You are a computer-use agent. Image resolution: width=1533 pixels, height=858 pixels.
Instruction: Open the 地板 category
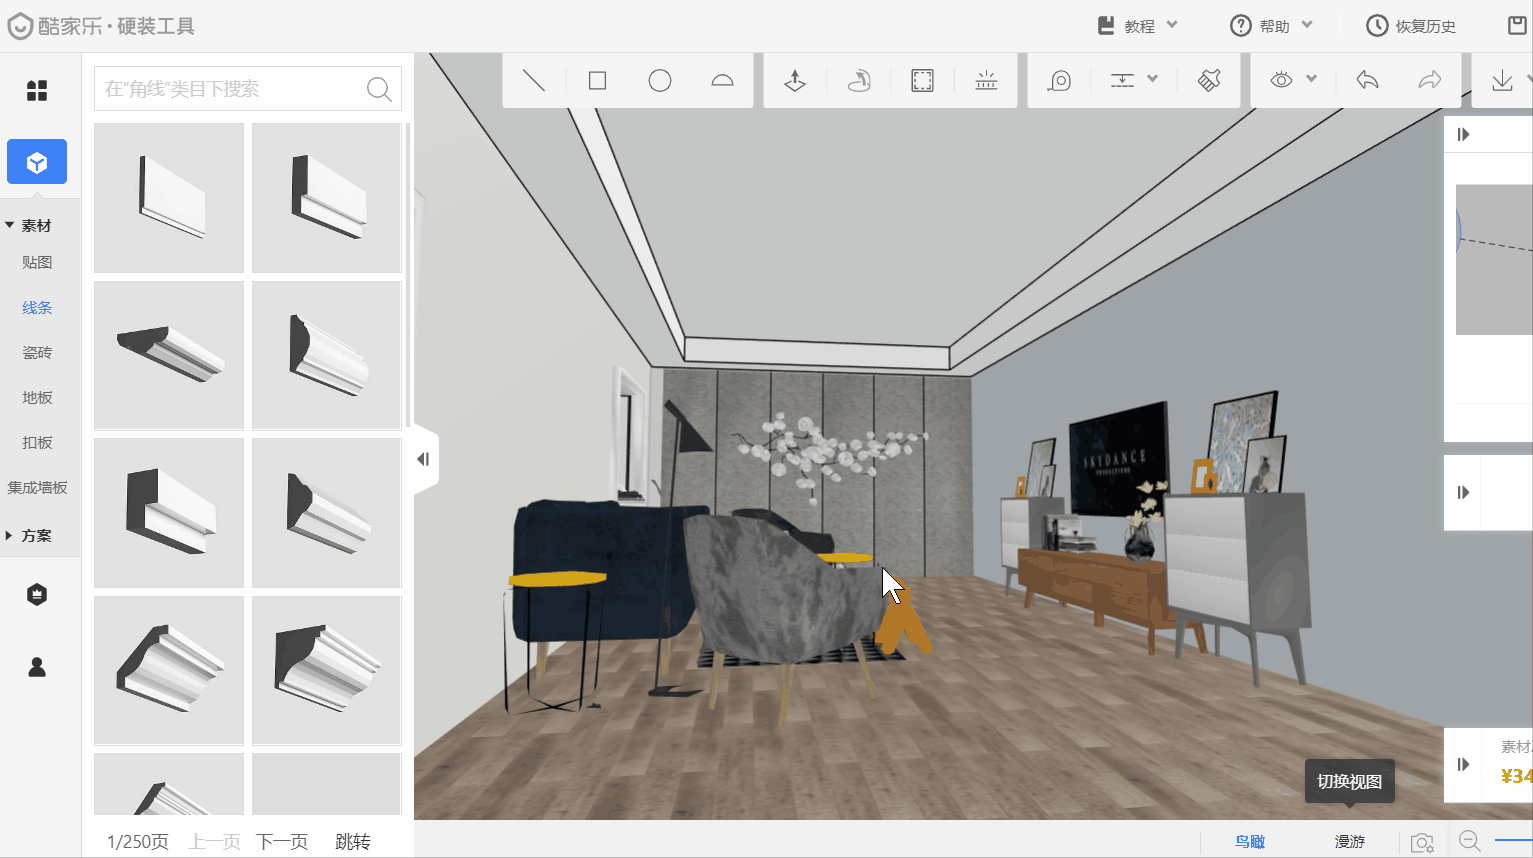pyautogui.click(x=37, y=398)
